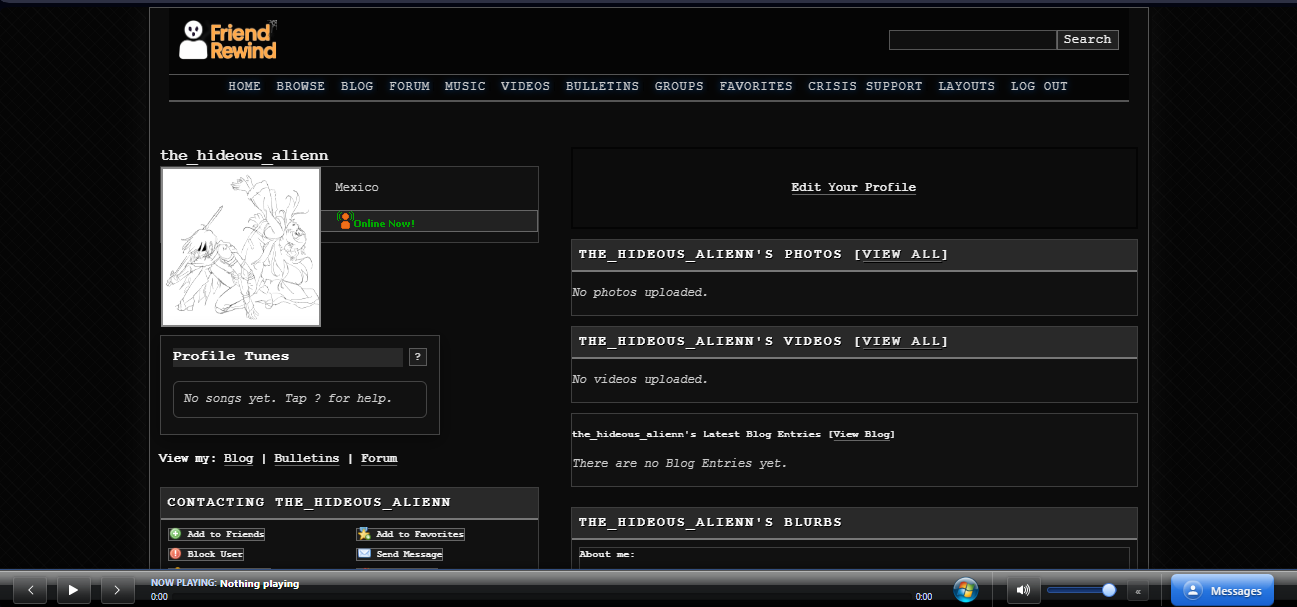Click the Blurbs section header

(x=854, y=522)
